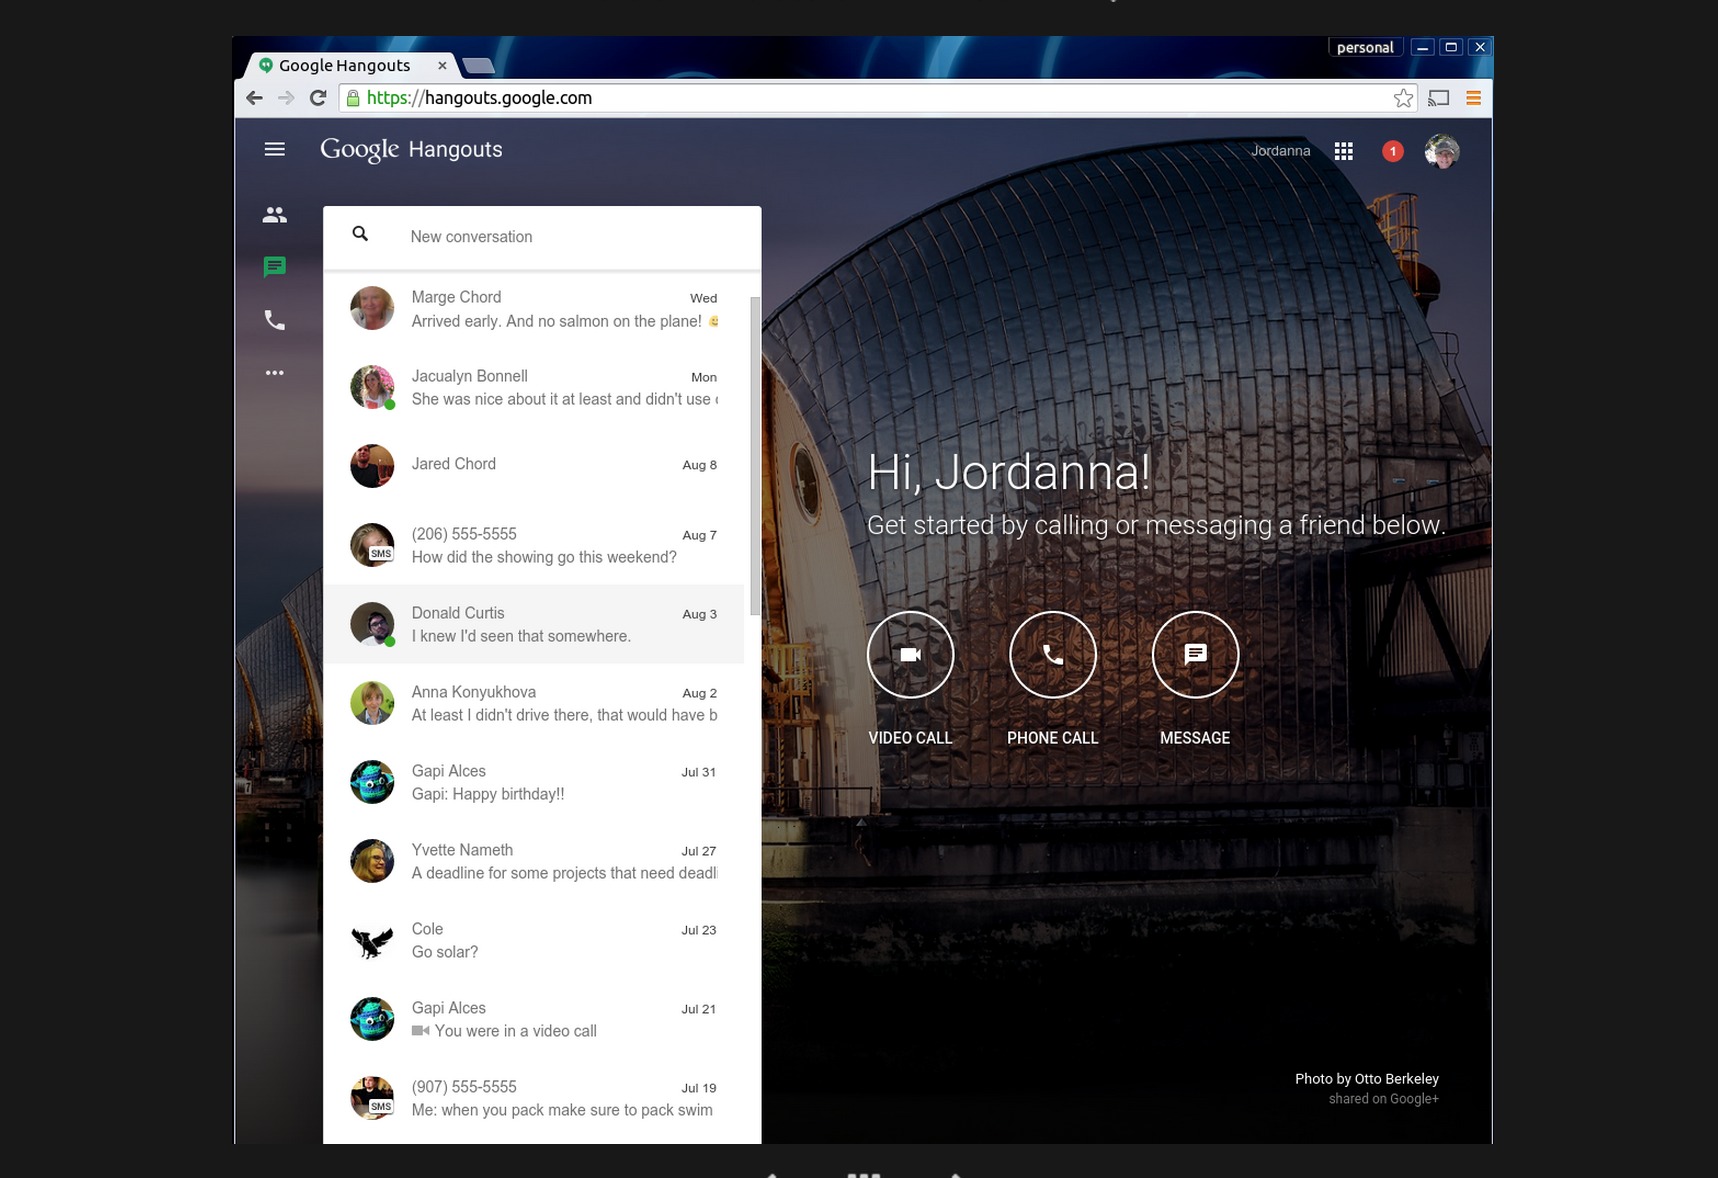Open the red notifications badge
Screen dimensions: 1718x1178
(x=1393, y=151)
